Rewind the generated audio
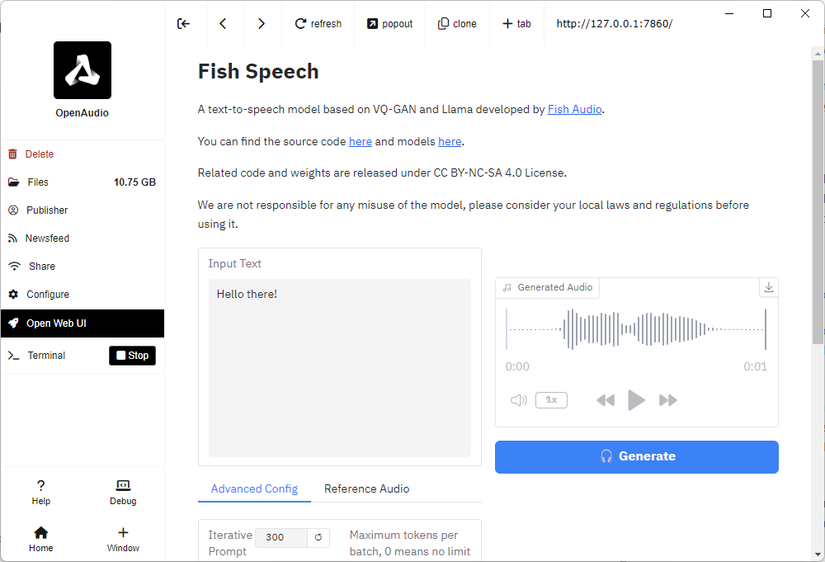 tap(605, 400)
